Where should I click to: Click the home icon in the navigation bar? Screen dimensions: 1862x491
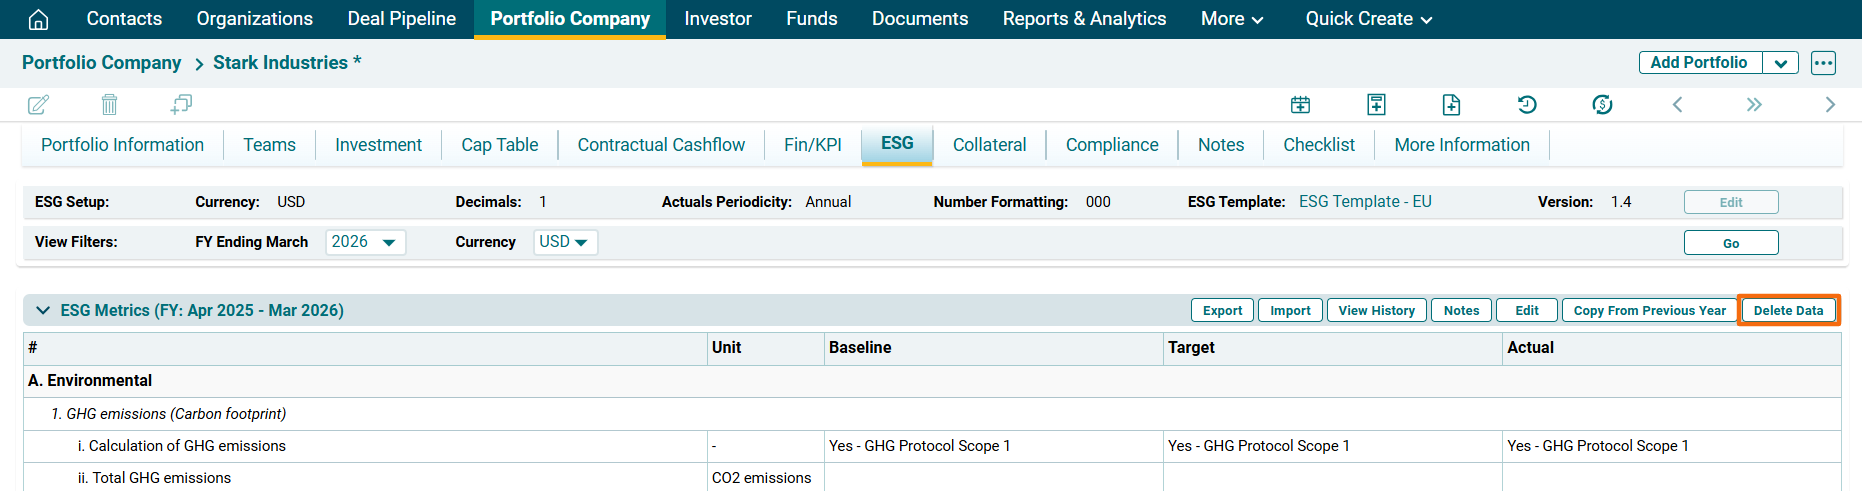pyautogui.click(x=38, y=19)
